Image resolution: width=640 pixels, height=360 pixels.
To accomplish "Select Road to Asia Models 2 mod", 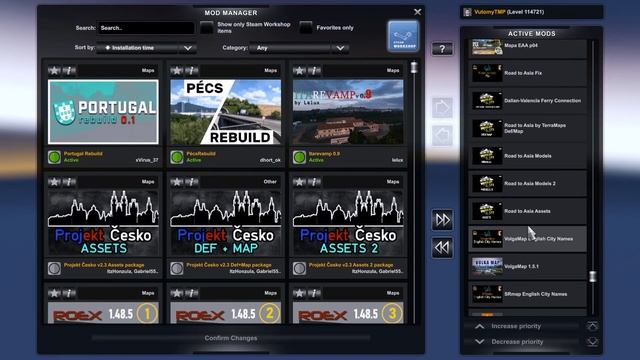I will click(x=527, y=184).
